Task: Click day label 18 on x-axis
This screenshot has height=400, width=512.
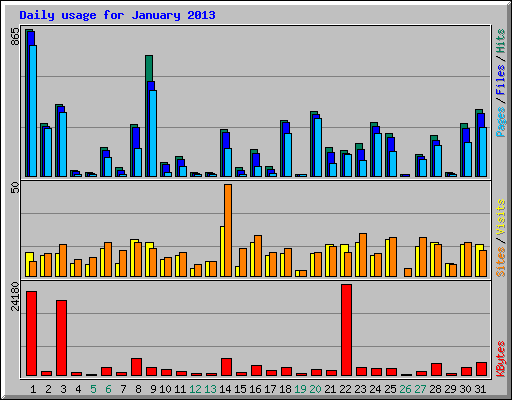Action: tap(285, 389)
